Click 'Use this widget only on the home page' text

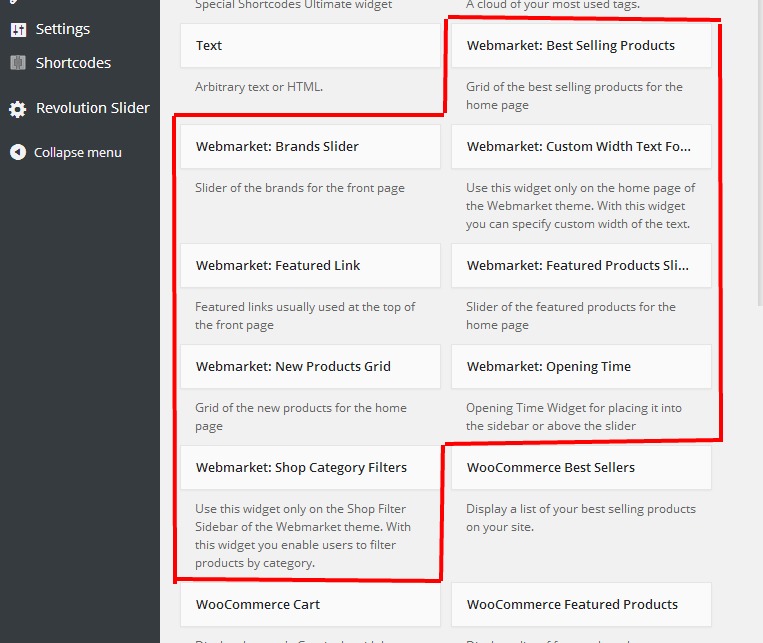tap(581, 206)
